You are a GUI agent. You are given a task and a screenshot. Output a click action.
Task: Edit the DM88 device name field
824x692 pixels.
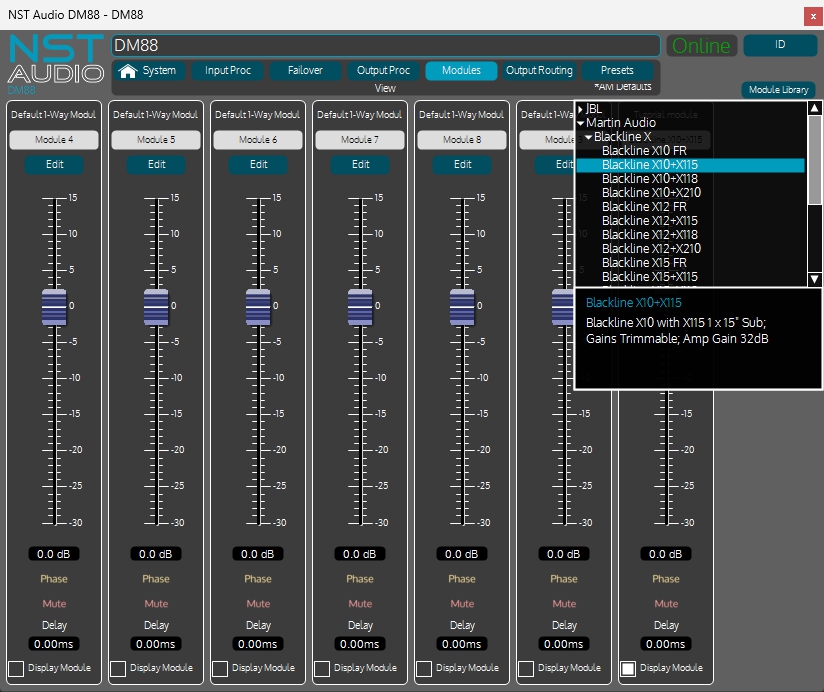[x=386, y=46]
